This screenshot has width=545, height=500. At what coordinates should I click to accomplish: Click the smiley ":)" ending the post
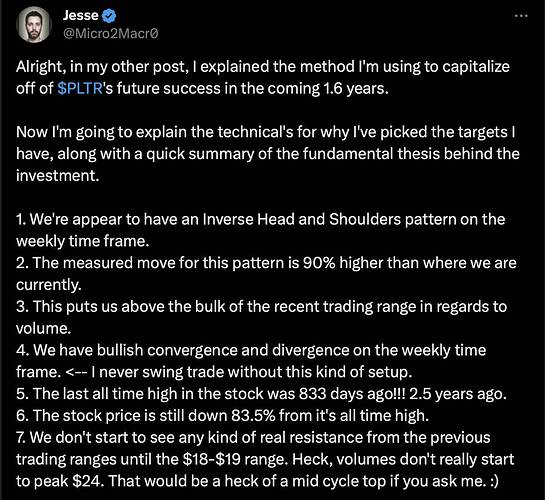click(494, 482)
